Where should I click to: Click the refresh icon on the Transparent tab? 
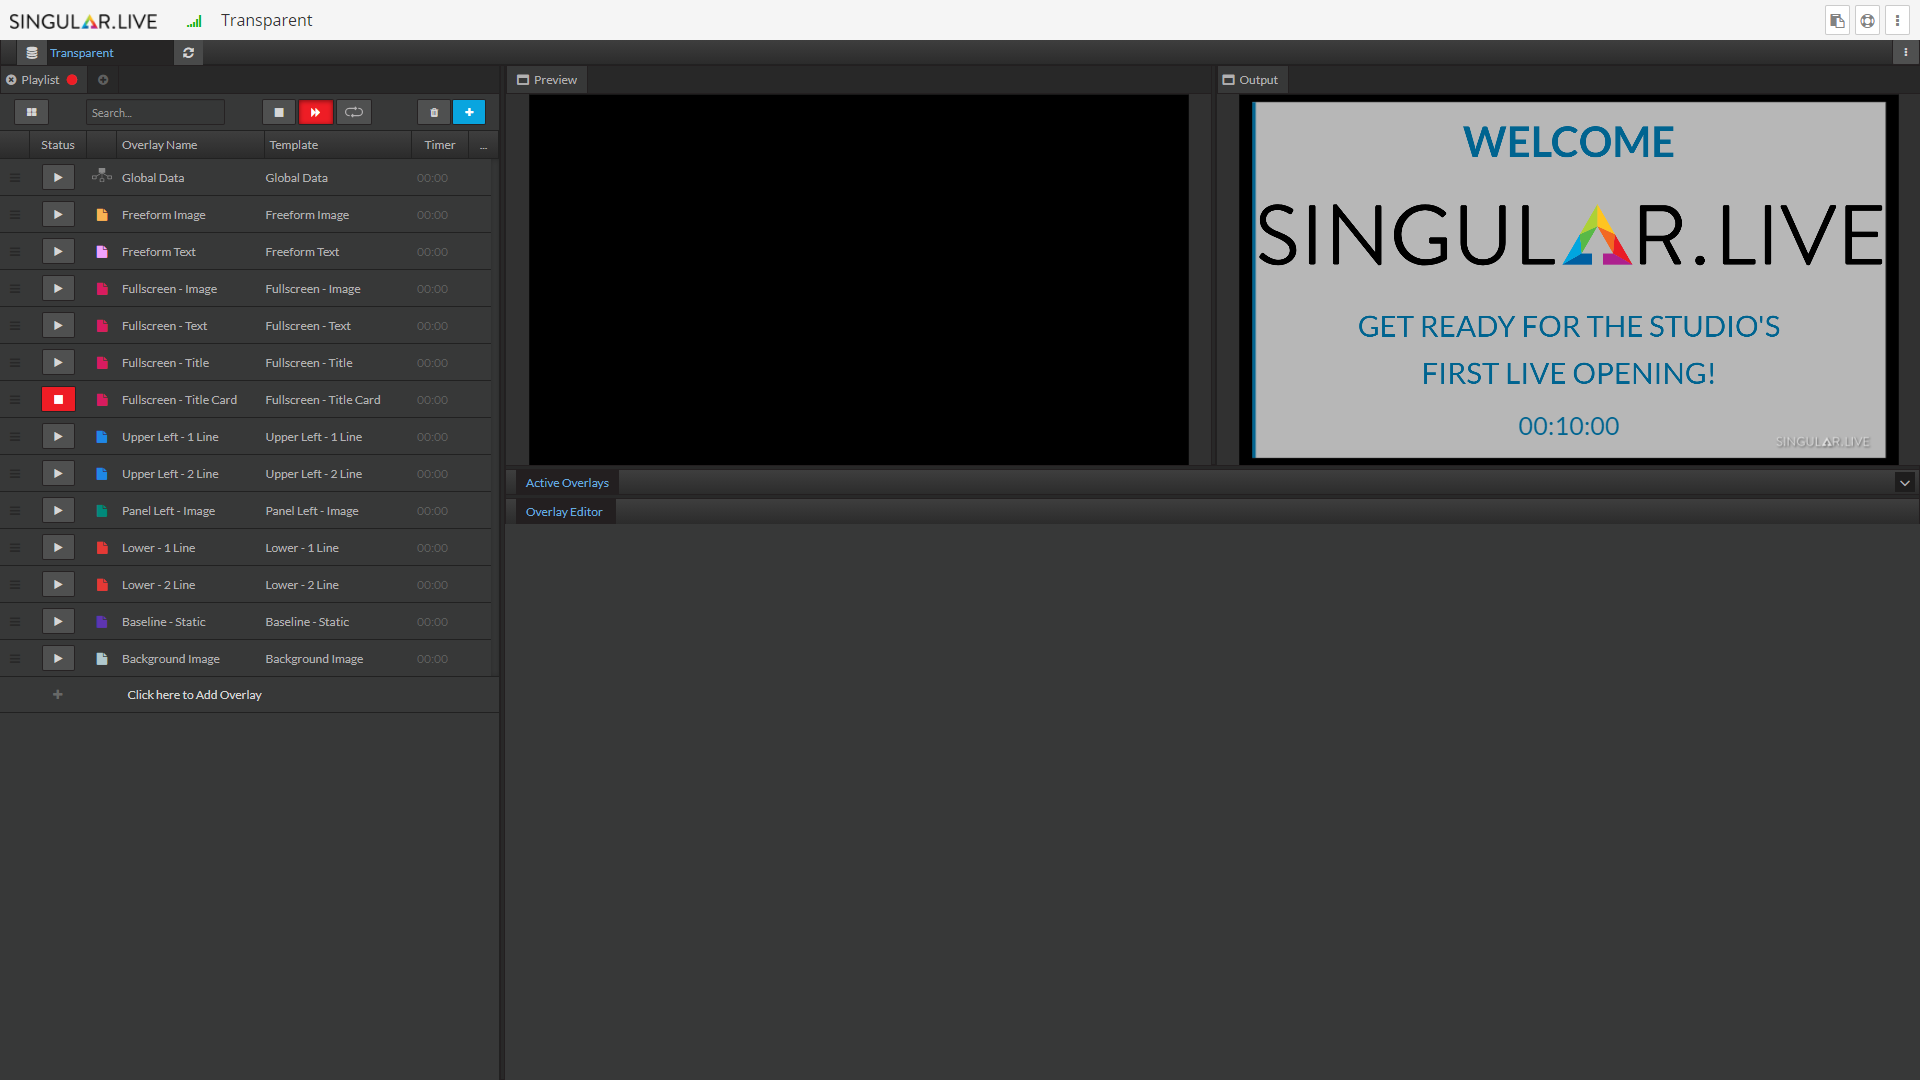click(188, 52)
